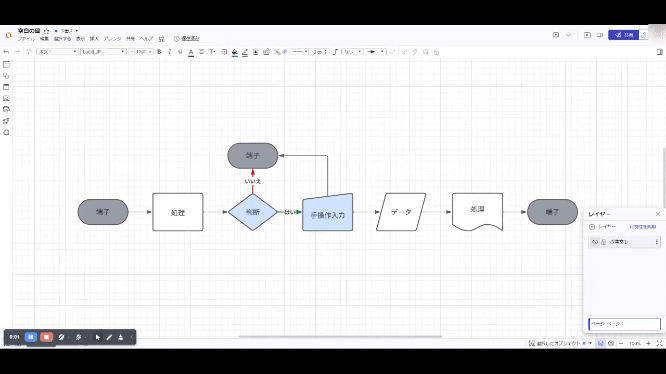Click the magic style wand icon
Screen dimensions: 666x374
(277, 52)
